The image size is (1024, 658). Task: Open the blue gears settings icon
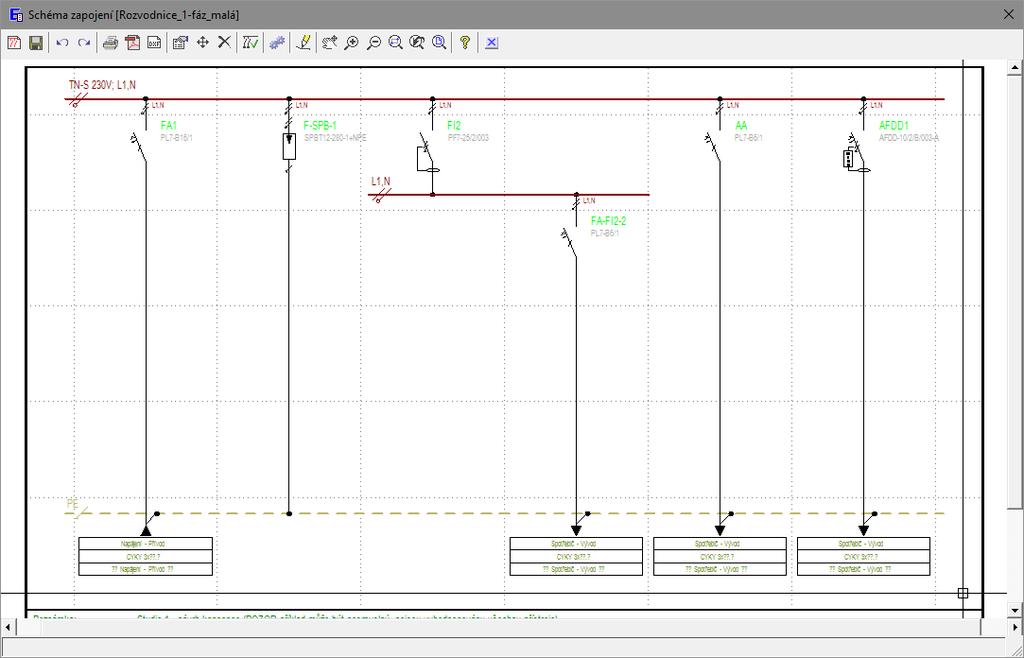[278, 42]
